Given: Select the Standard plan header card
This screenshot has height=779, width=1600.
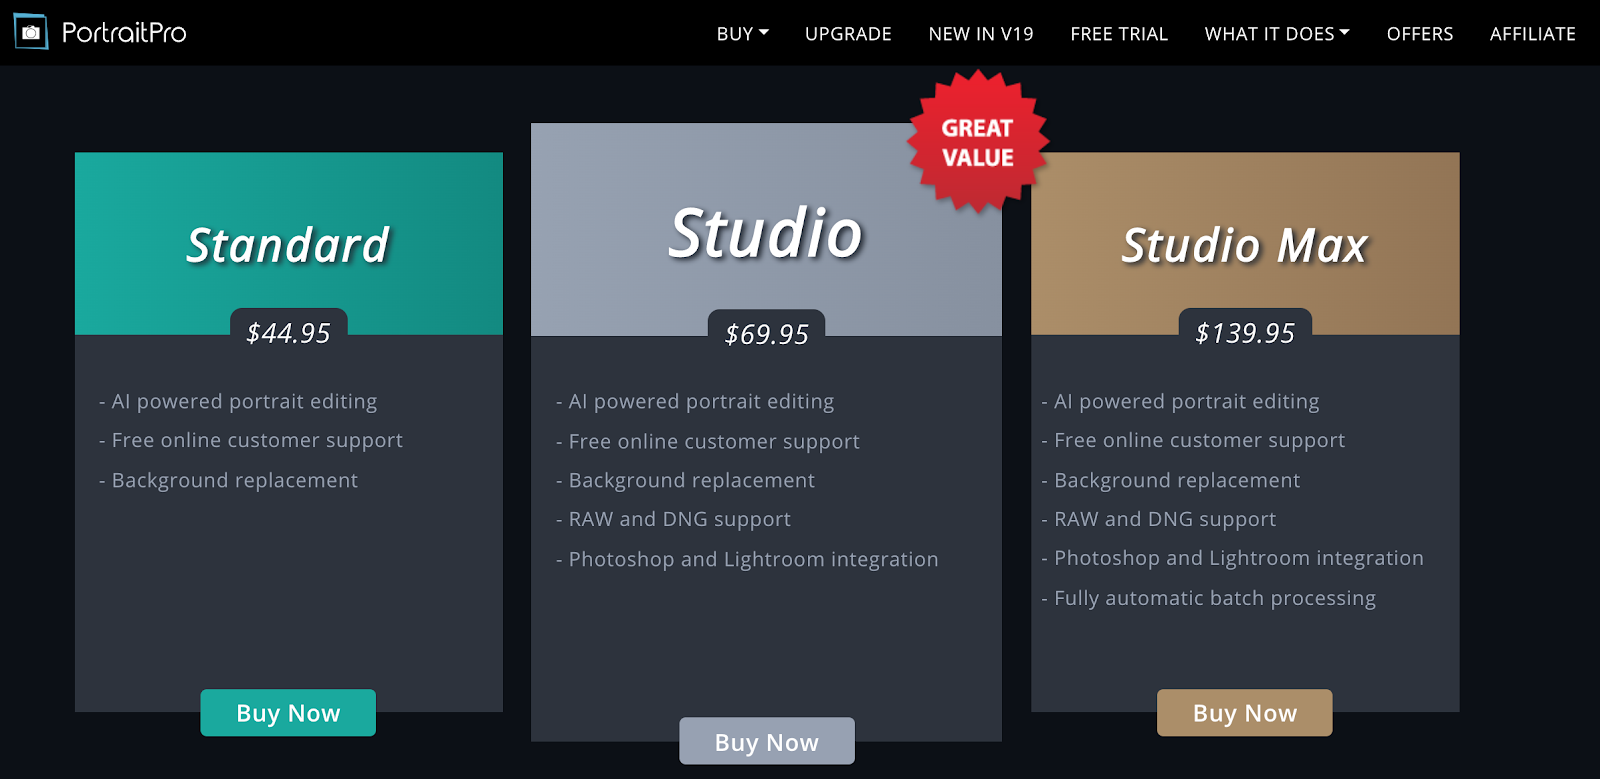Looking at the screenshot, I should coord(289,243).
